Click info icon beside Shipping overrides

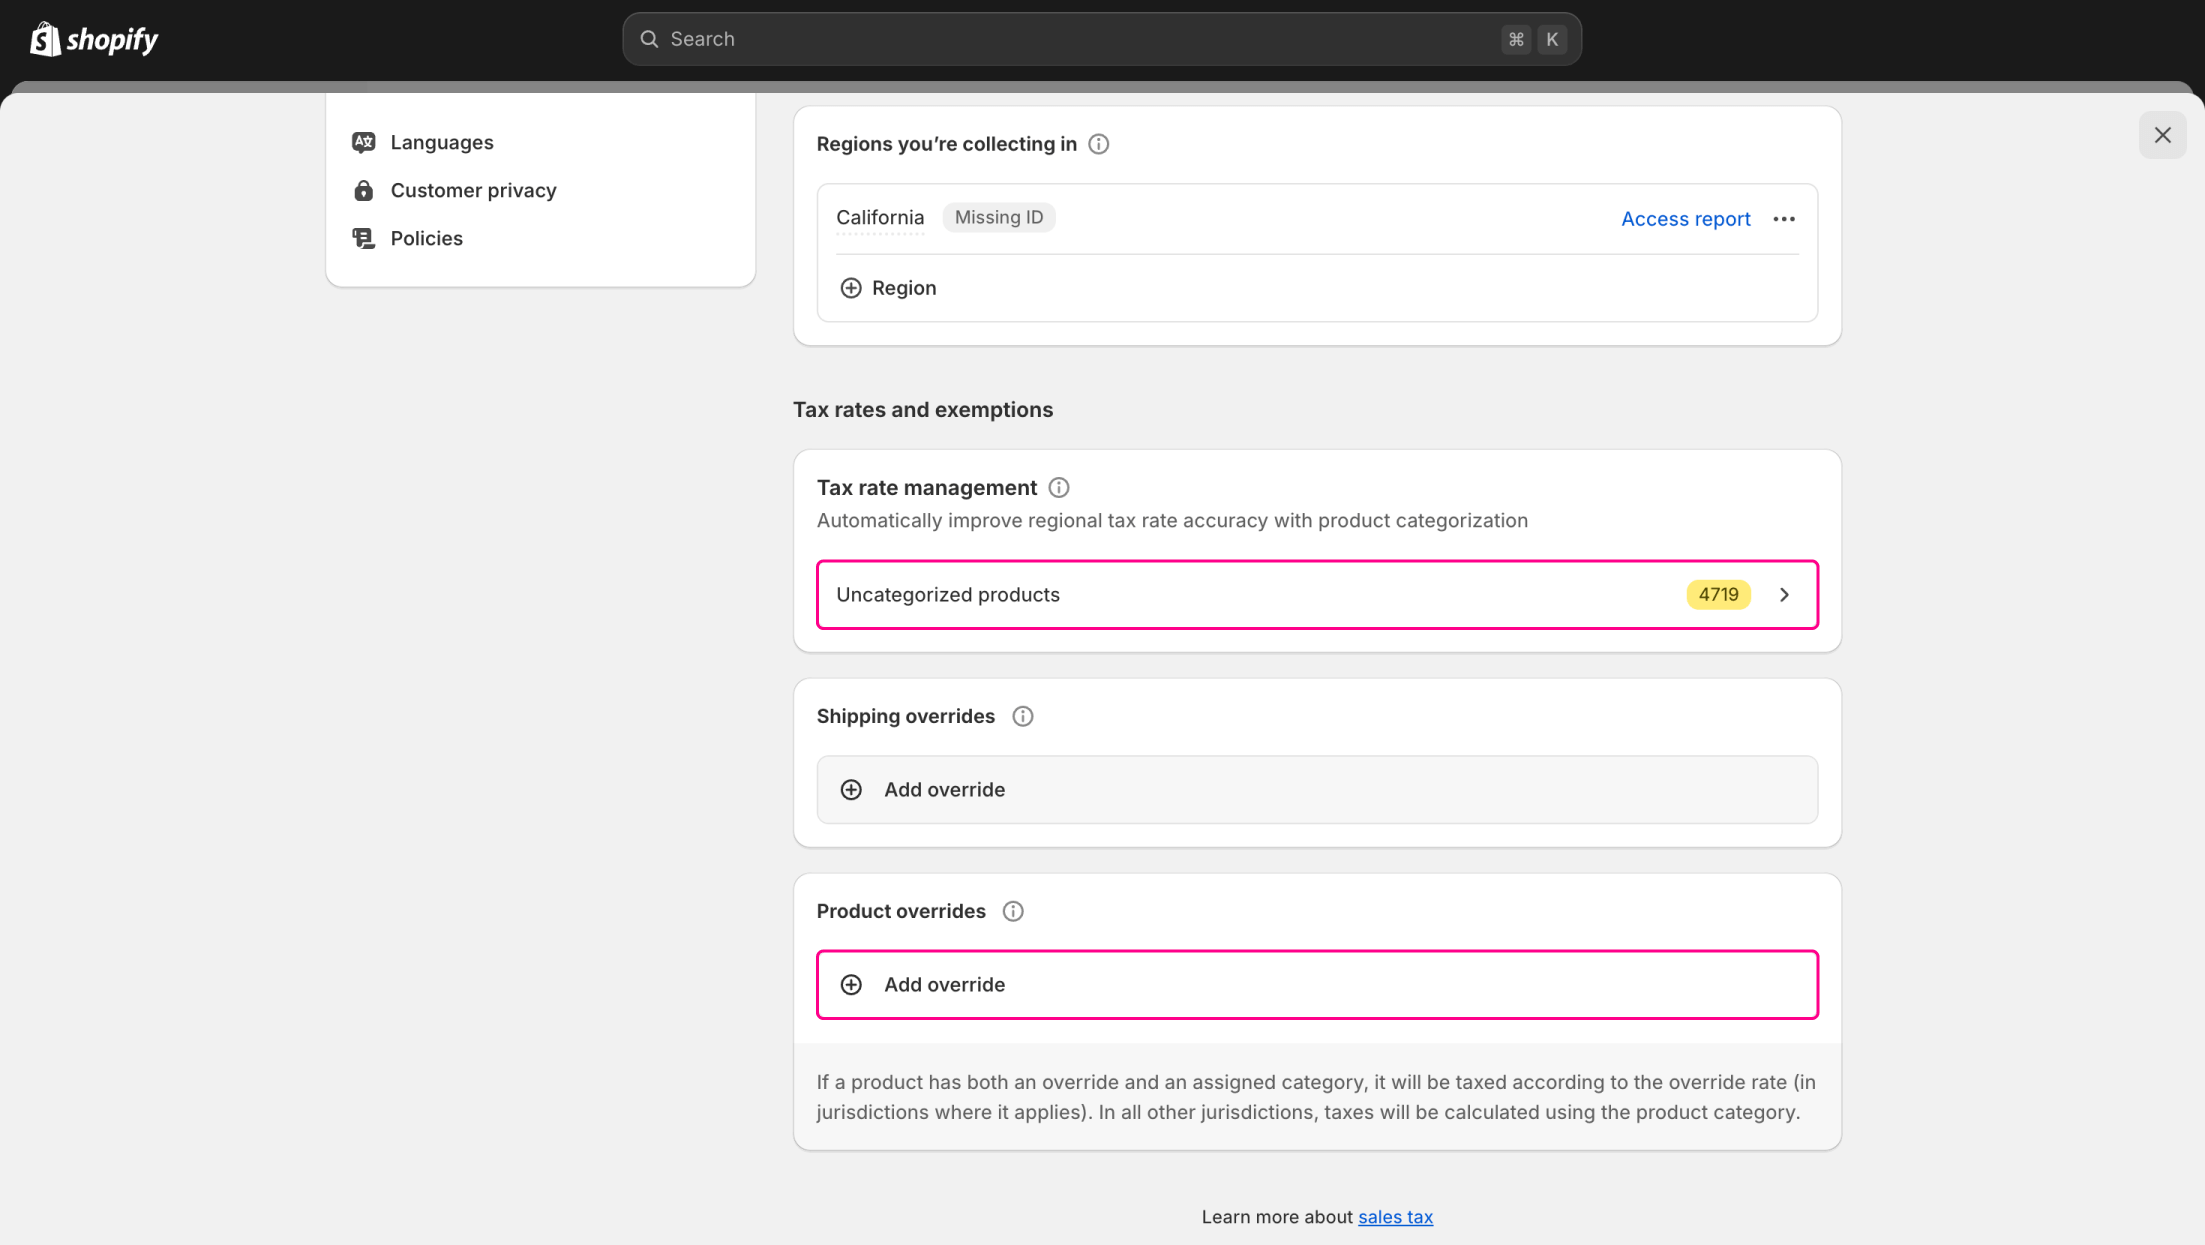point(1022,716)
